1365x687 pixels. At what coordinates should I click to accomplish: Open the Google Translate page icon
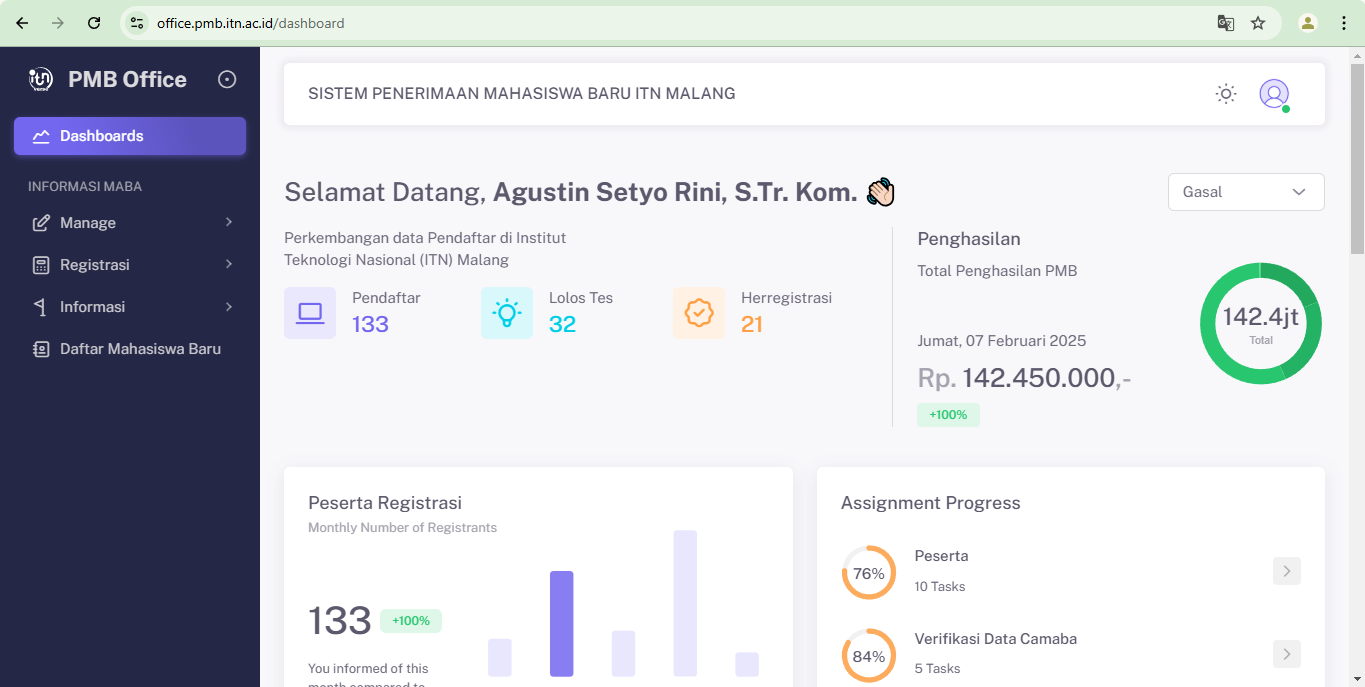point(1225,23)
